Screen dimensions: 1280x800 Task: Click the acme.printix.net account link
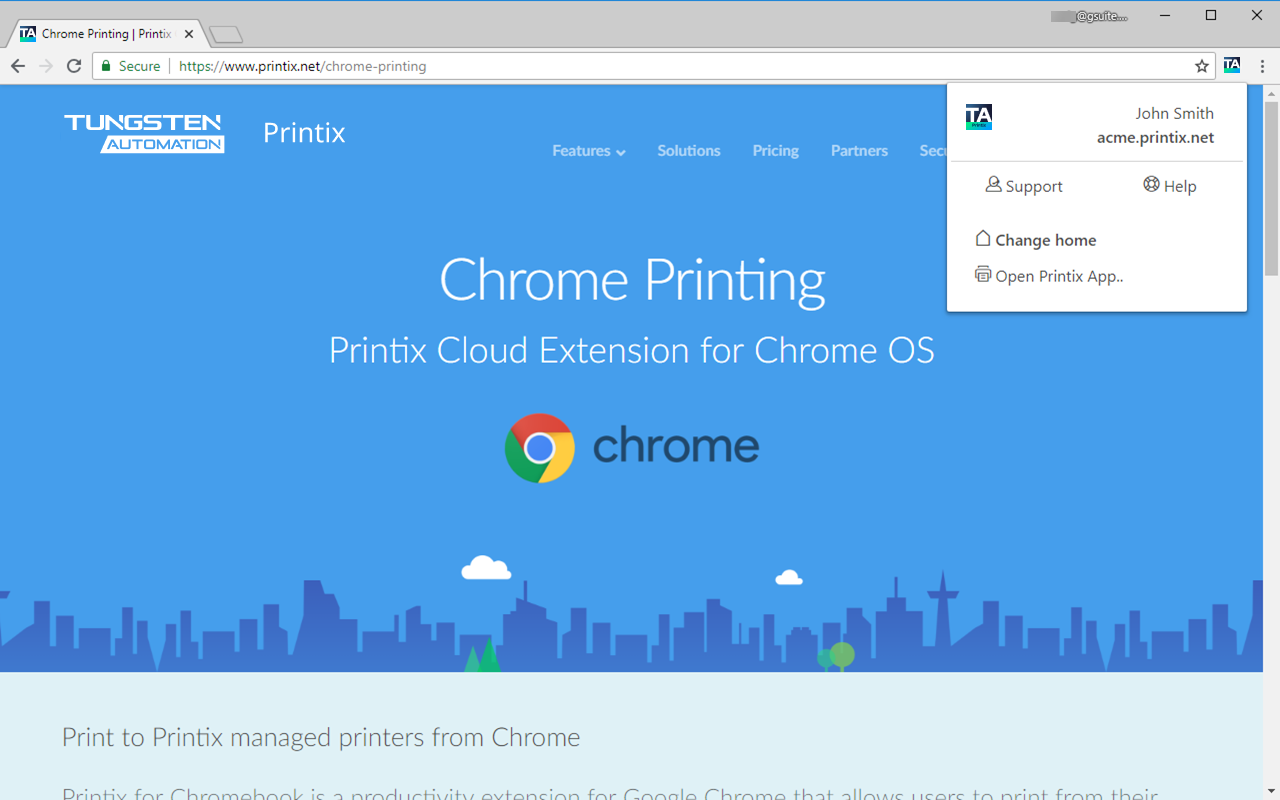coord(1155,137)
